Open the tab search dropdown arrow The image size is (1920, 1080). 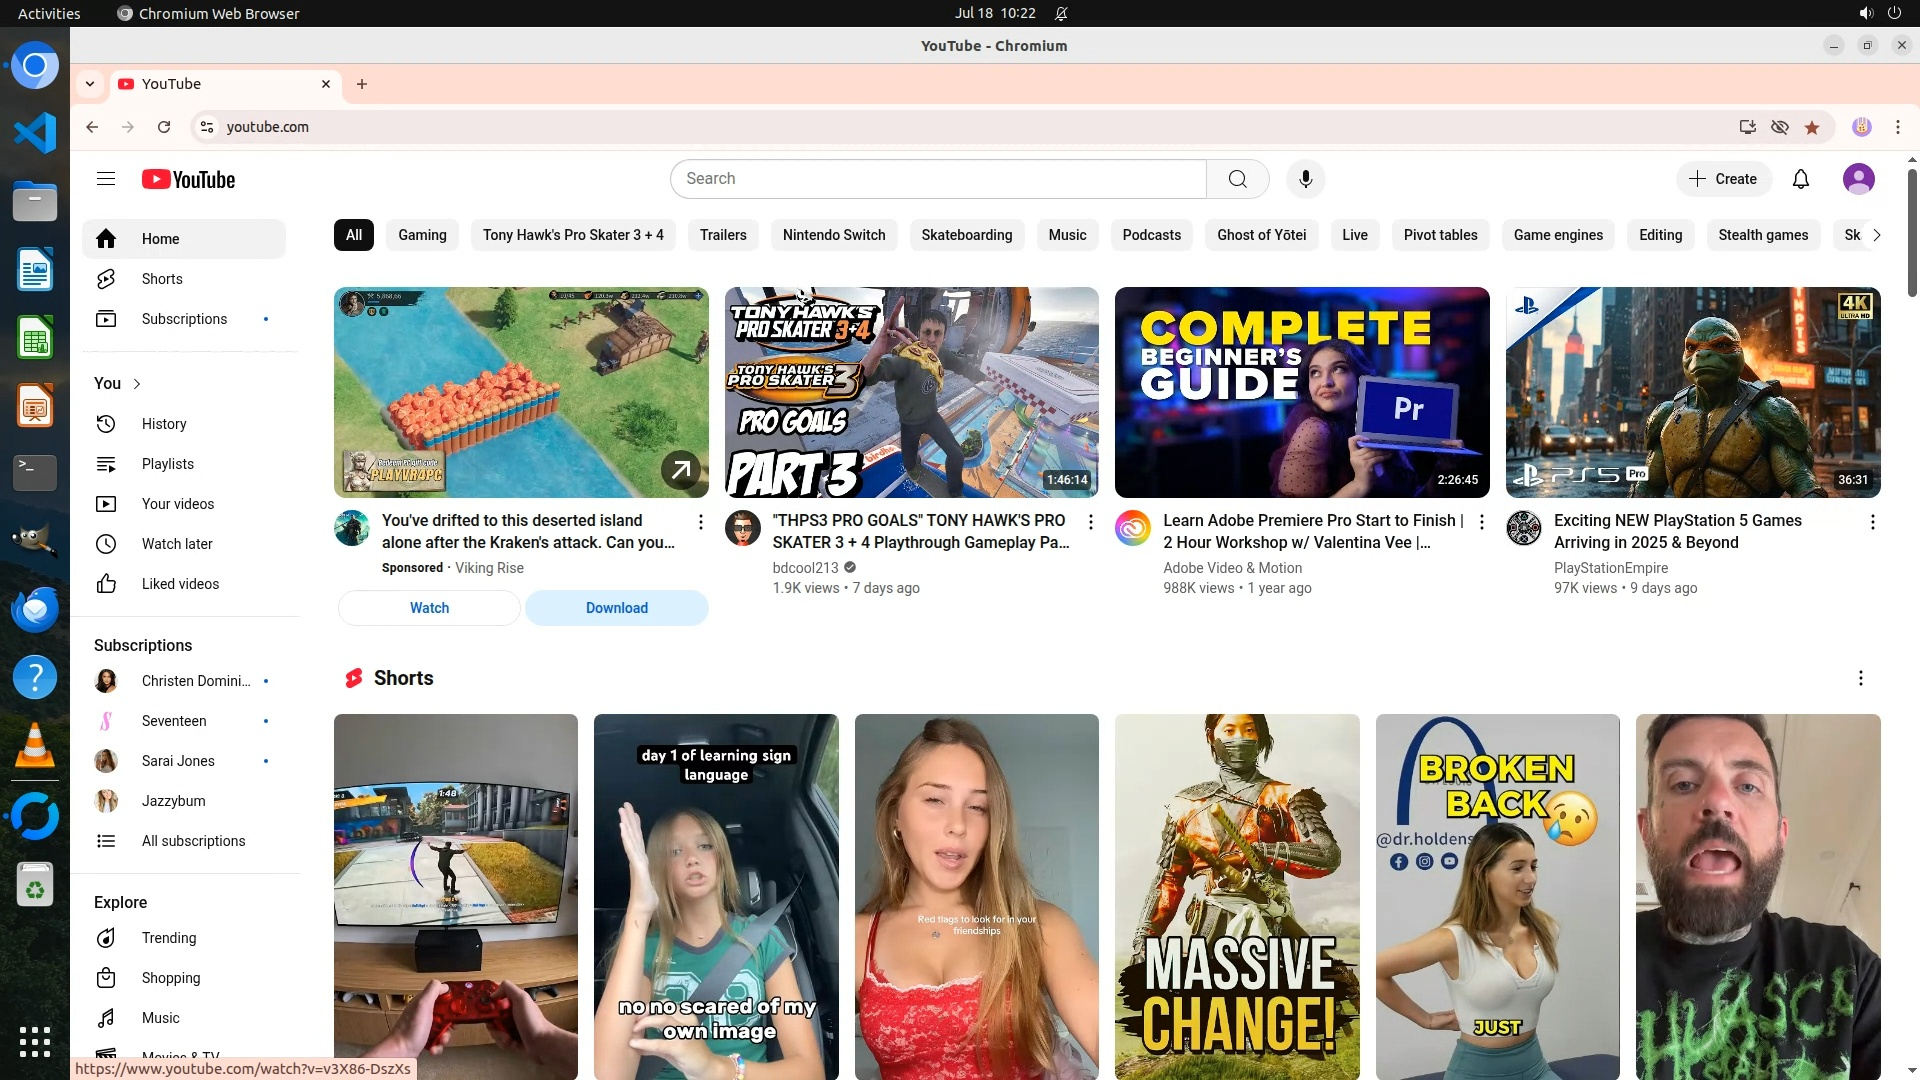click(90, 84)
